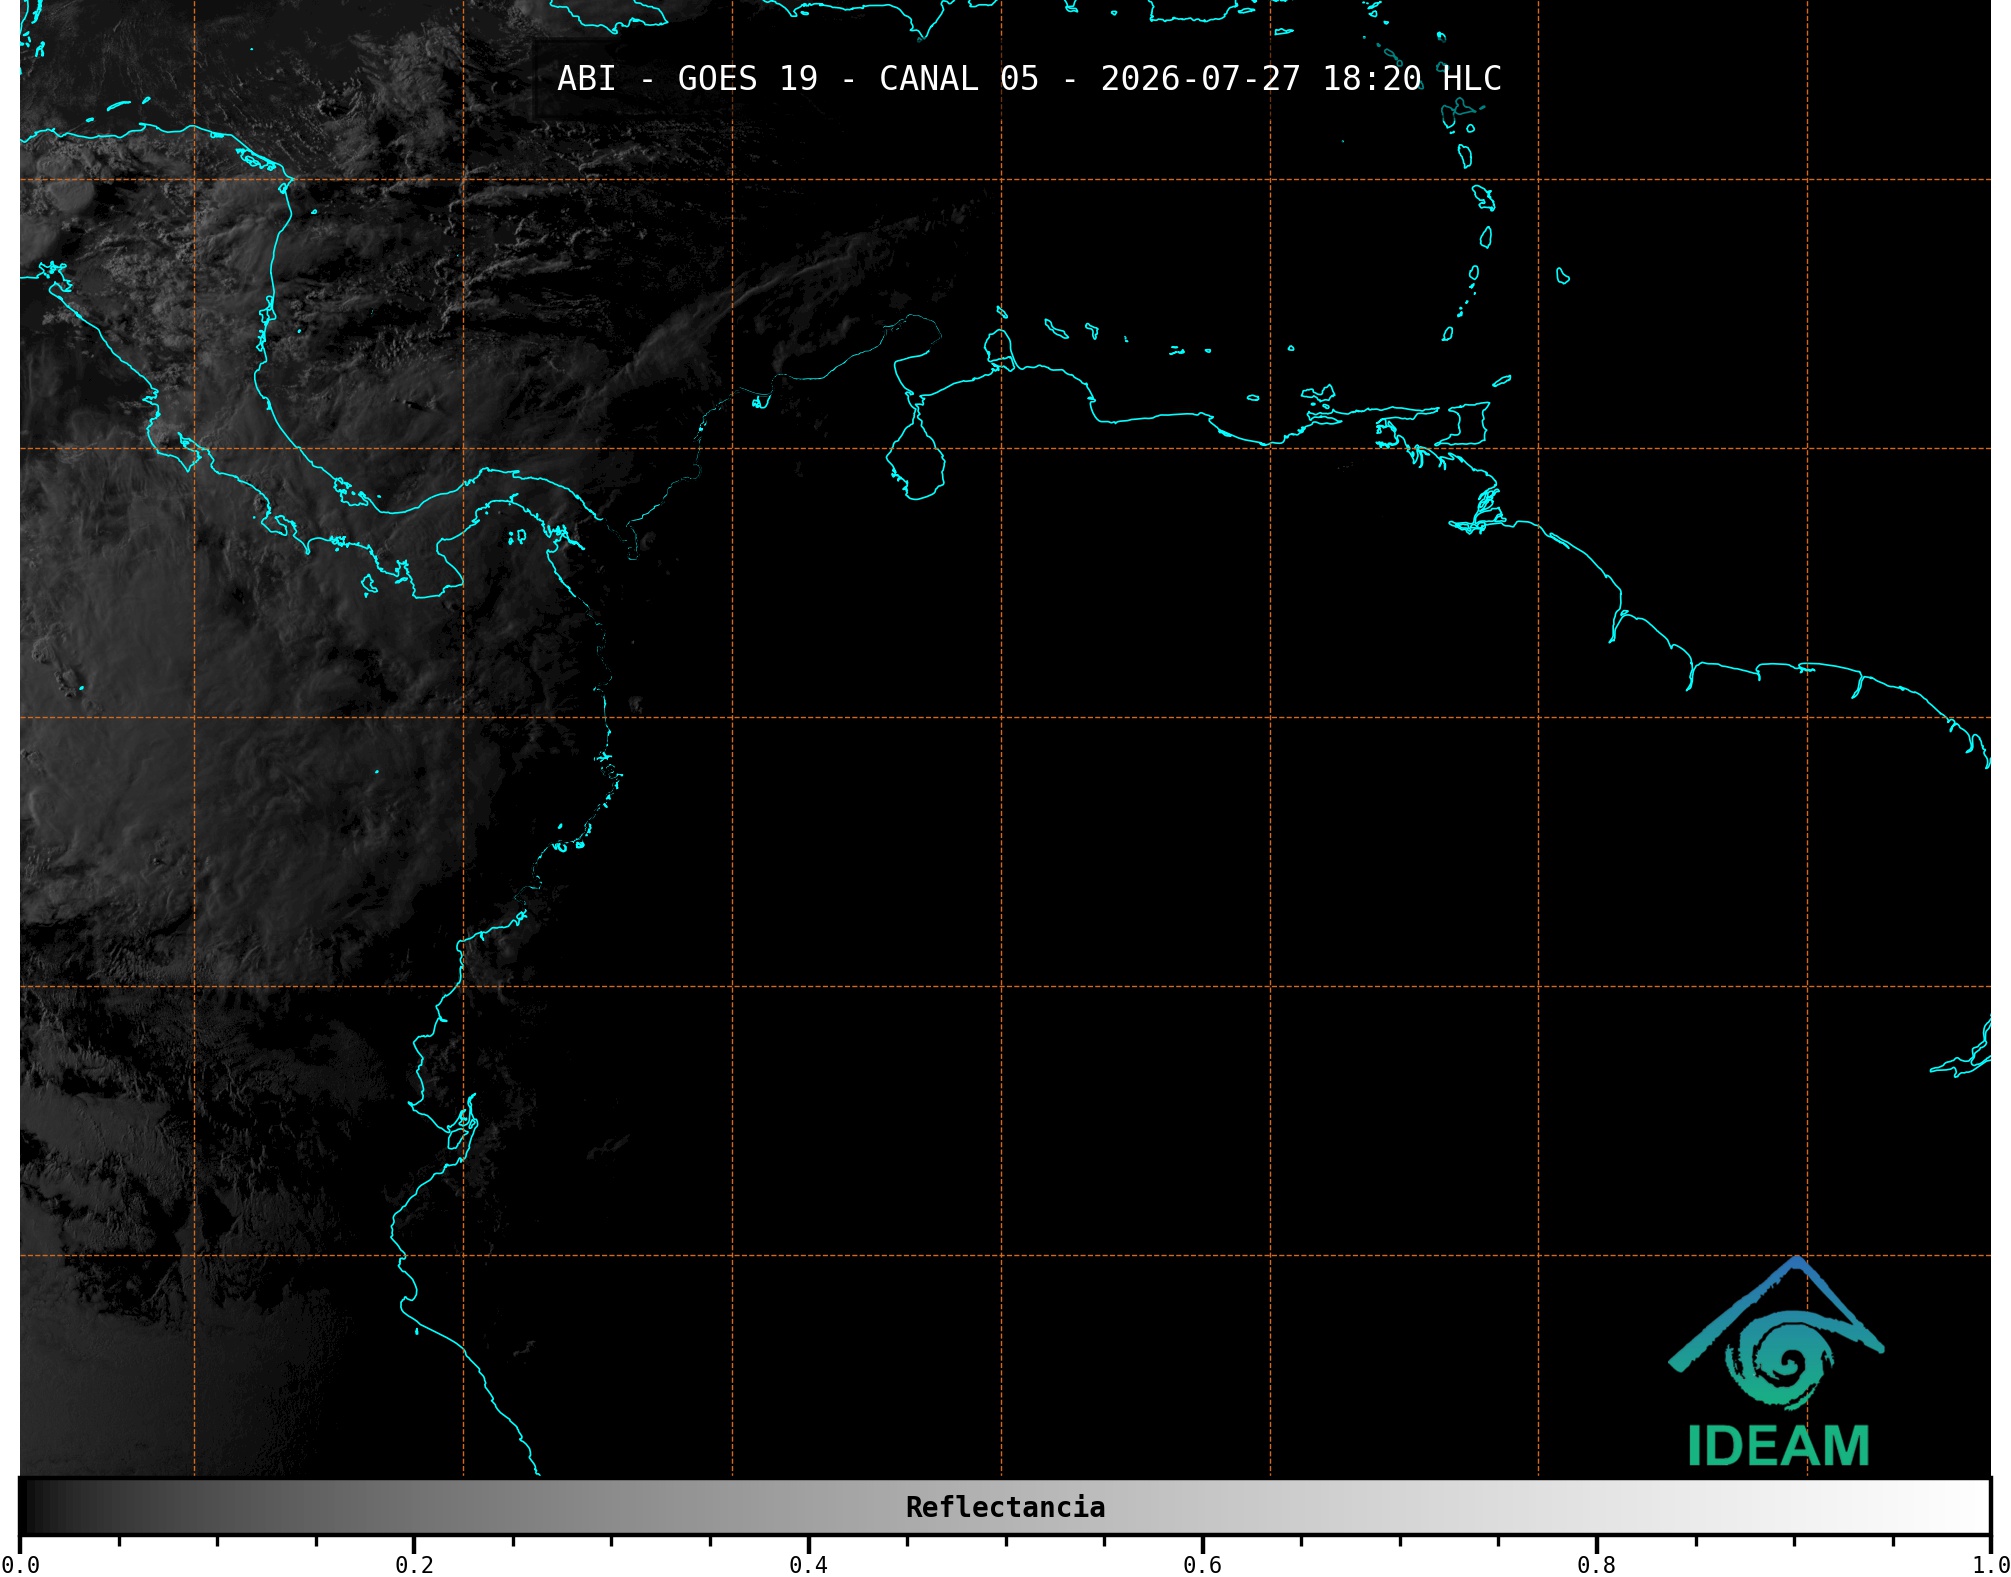Click the '0.8' colorbar tick label
The width and height of the screenshot is (2011, 1577).
pos(1596,1565)
